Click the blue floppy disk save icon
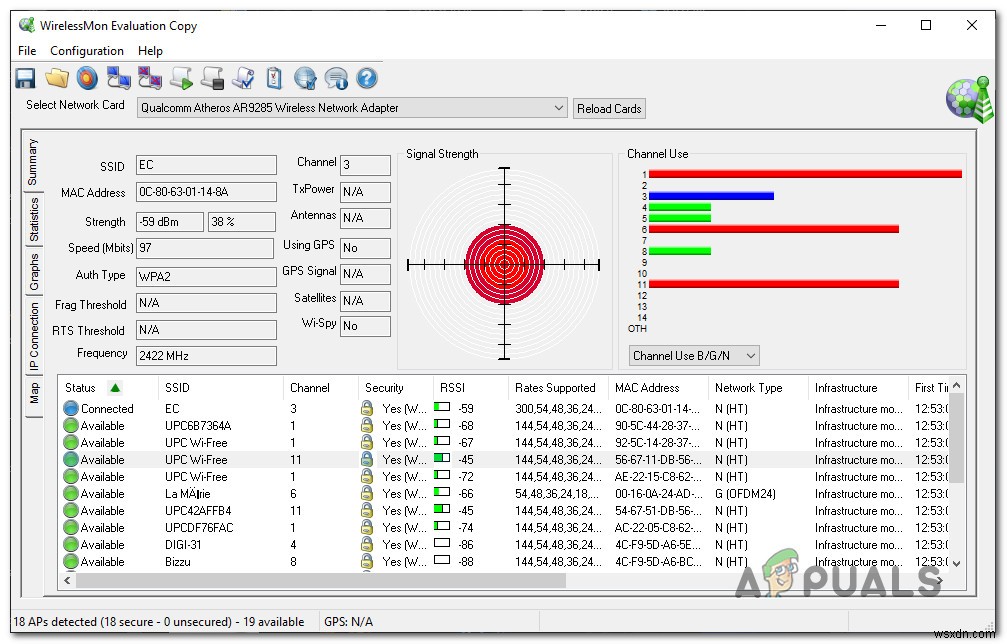The width and height of the screenshot is (1007, 644). (x=26, y=77)
